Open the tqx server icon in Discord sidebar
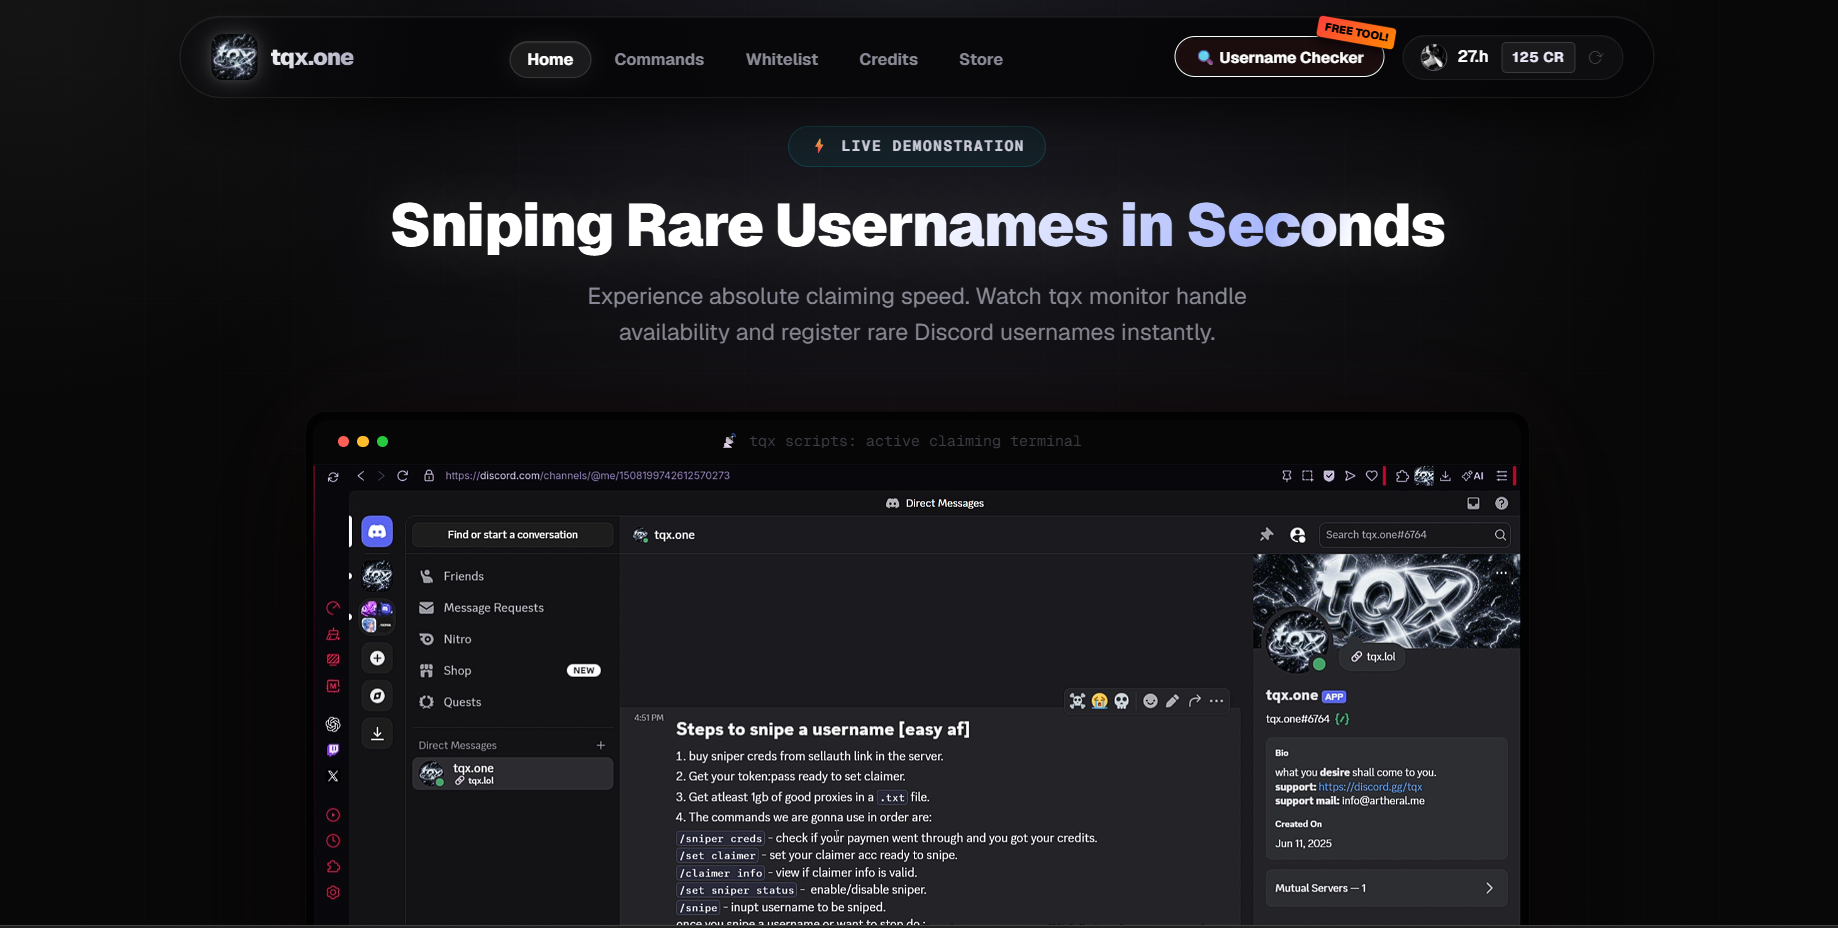Image resolution: width=1838 pixels, height=928 pixels. (377, 575)
